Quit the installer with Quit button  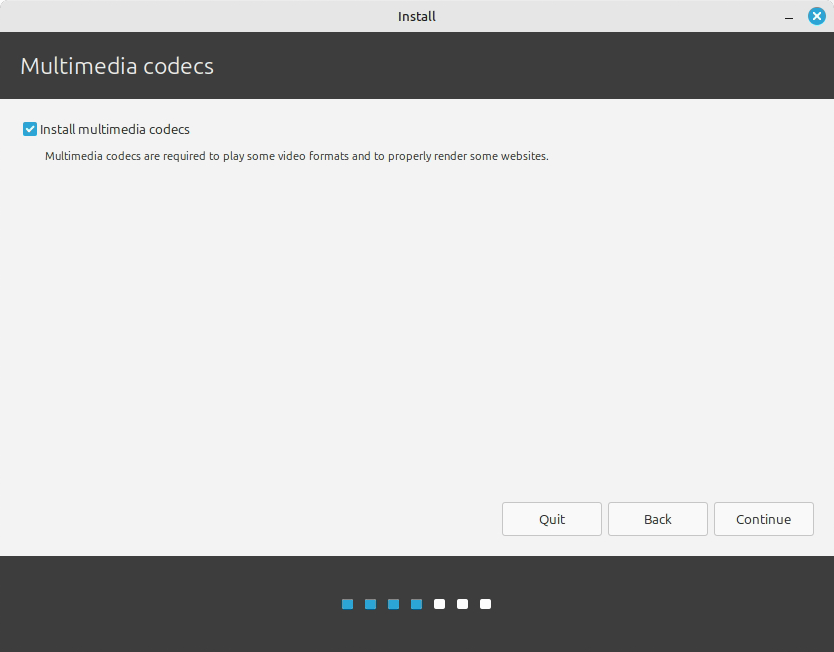pos(551,519)
